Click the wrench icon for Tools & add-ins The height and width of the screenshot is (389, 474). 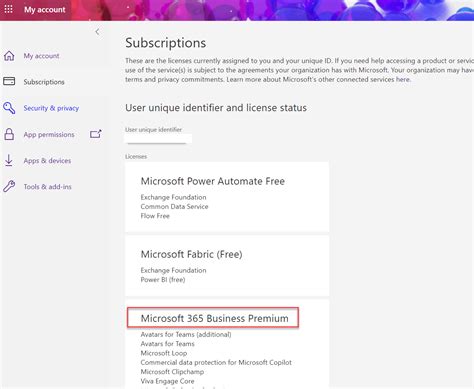pyautogui.click(x=9, y=186)
